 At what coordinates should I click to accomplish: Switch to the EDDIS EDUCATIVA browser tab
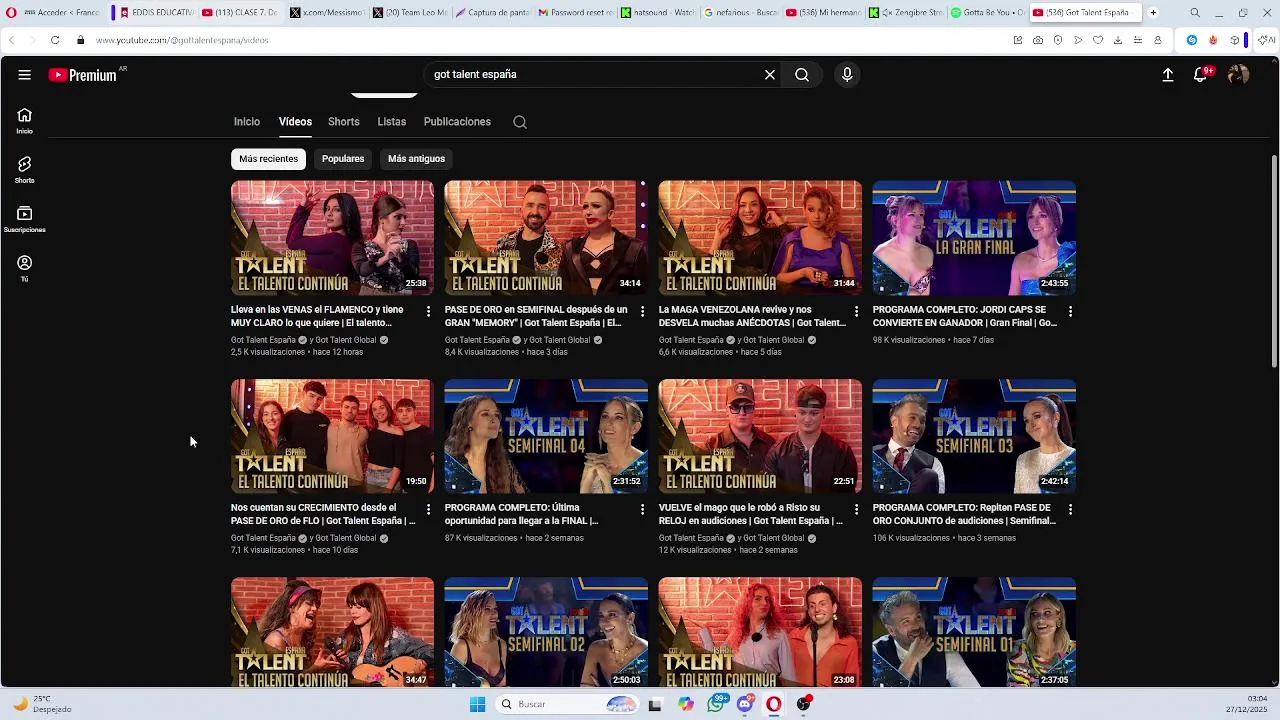click(x=155, y=13)
